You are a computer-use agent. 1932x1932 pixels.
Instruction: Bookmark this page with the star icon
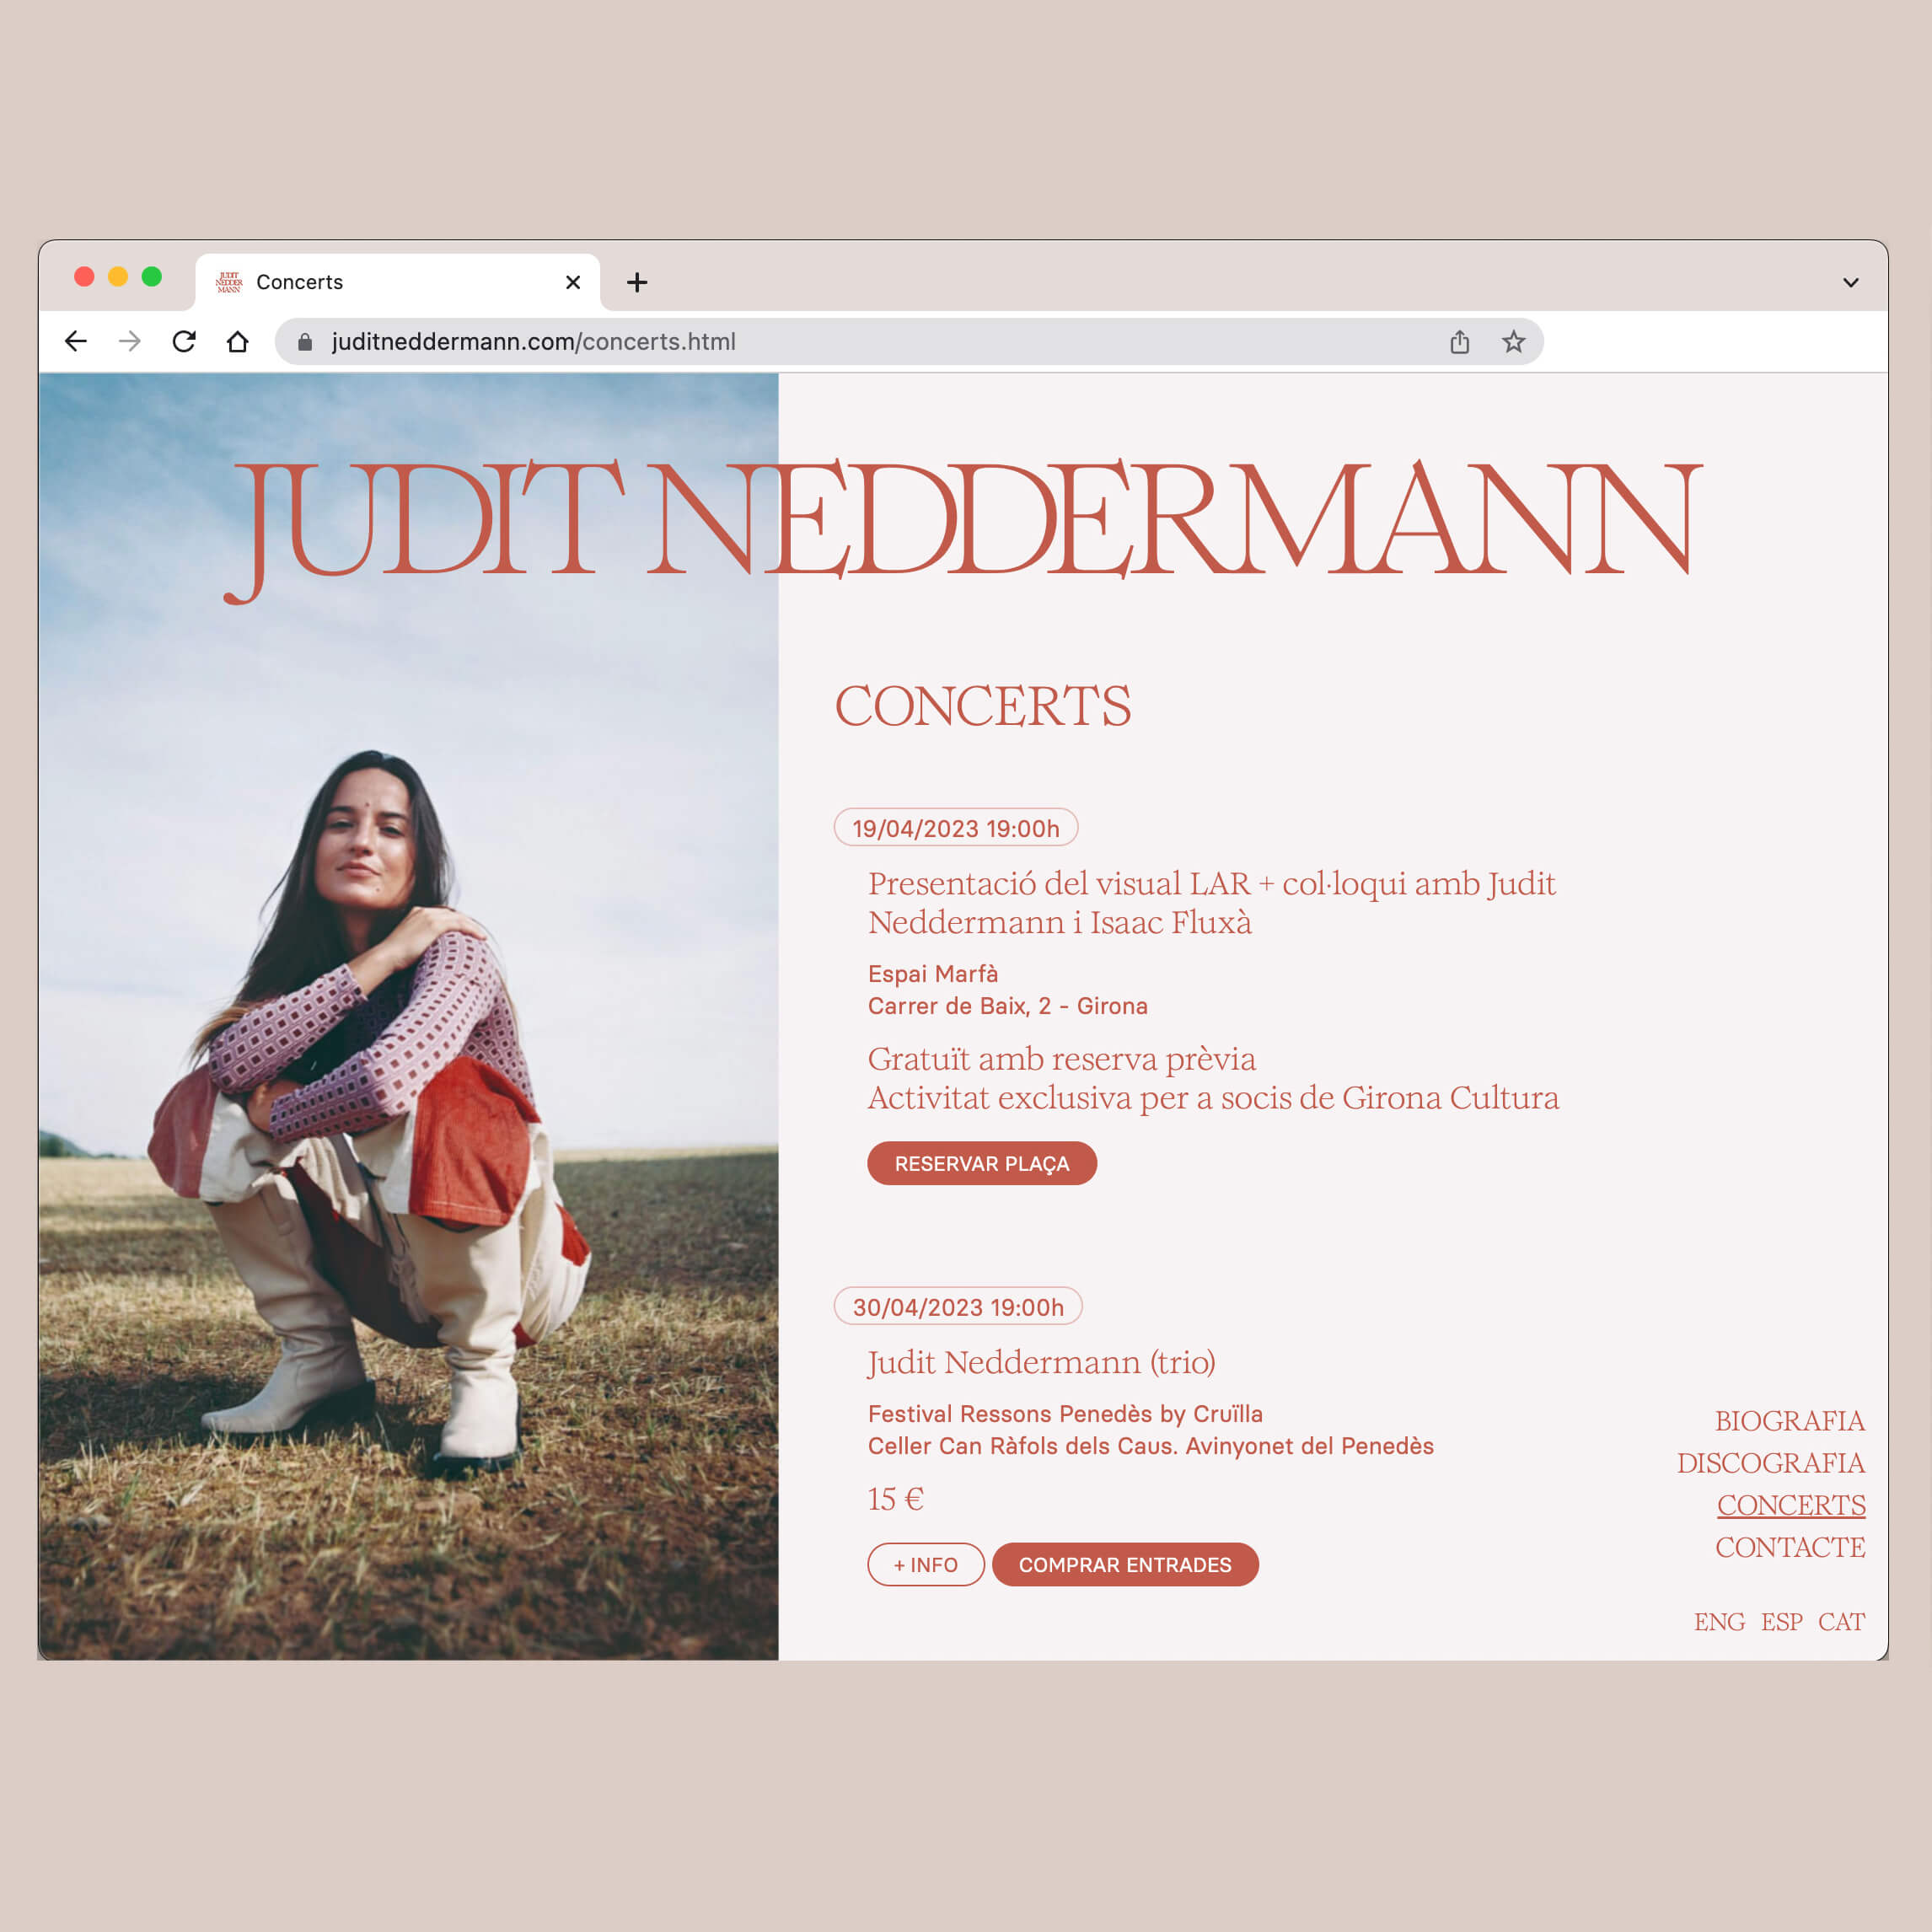[x=1513, y=342]
